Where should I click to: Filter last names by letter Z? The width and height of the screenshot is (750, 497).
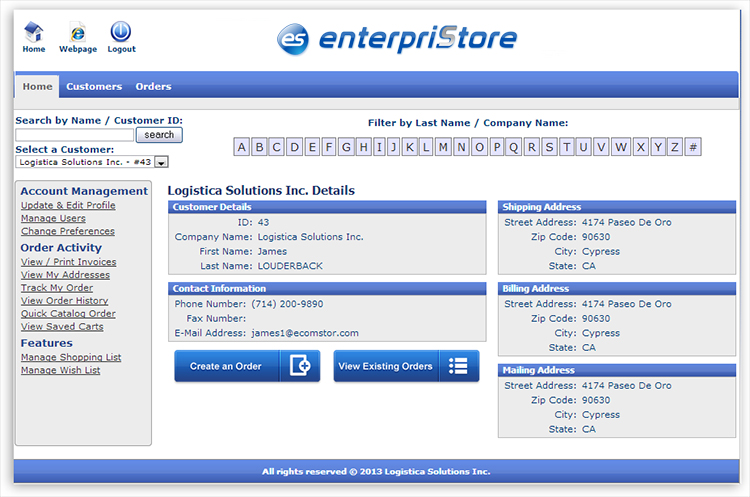coord(675,147)
